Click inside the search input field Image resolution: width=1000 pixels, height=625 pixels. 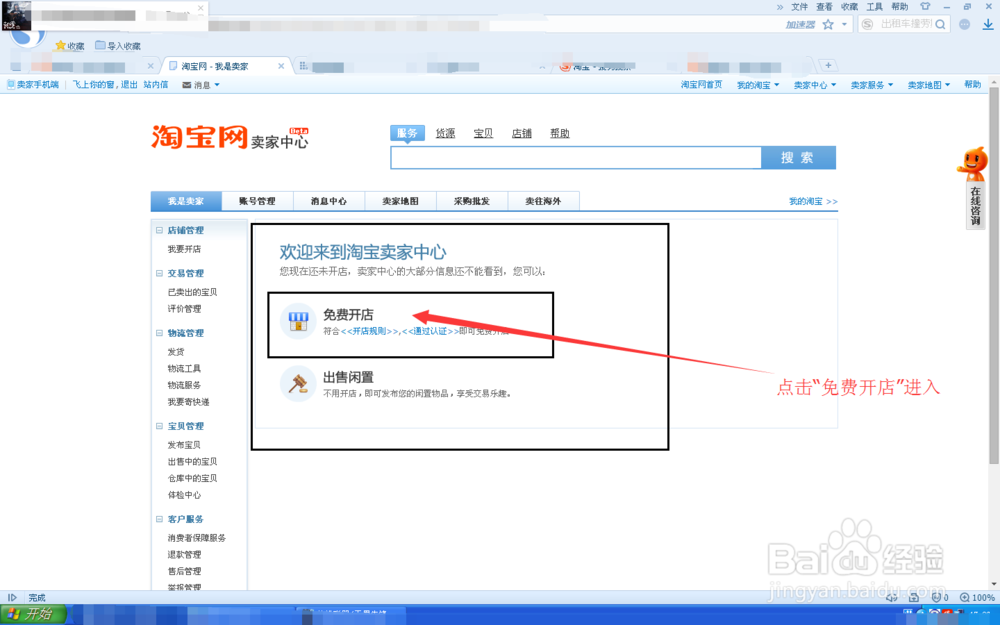(575, 157)
